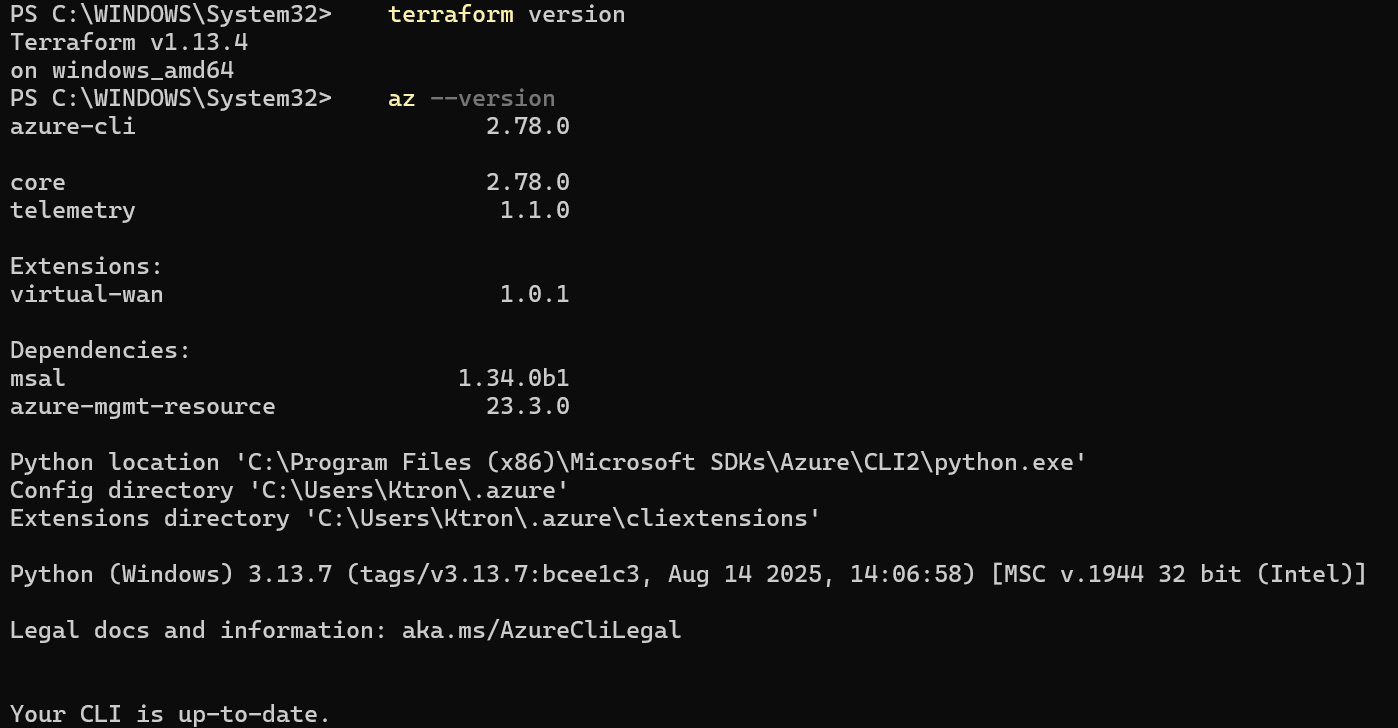Image resolution: width=1398 pixels, height=728 pixels.
Task: Click the "Extensions:" heading
Action: (86, 266)
